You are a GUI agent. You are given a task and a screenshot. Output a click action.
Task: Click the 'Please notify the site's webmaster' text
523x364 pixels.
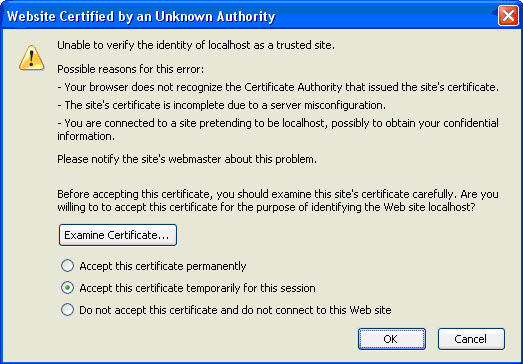(187, 159)
